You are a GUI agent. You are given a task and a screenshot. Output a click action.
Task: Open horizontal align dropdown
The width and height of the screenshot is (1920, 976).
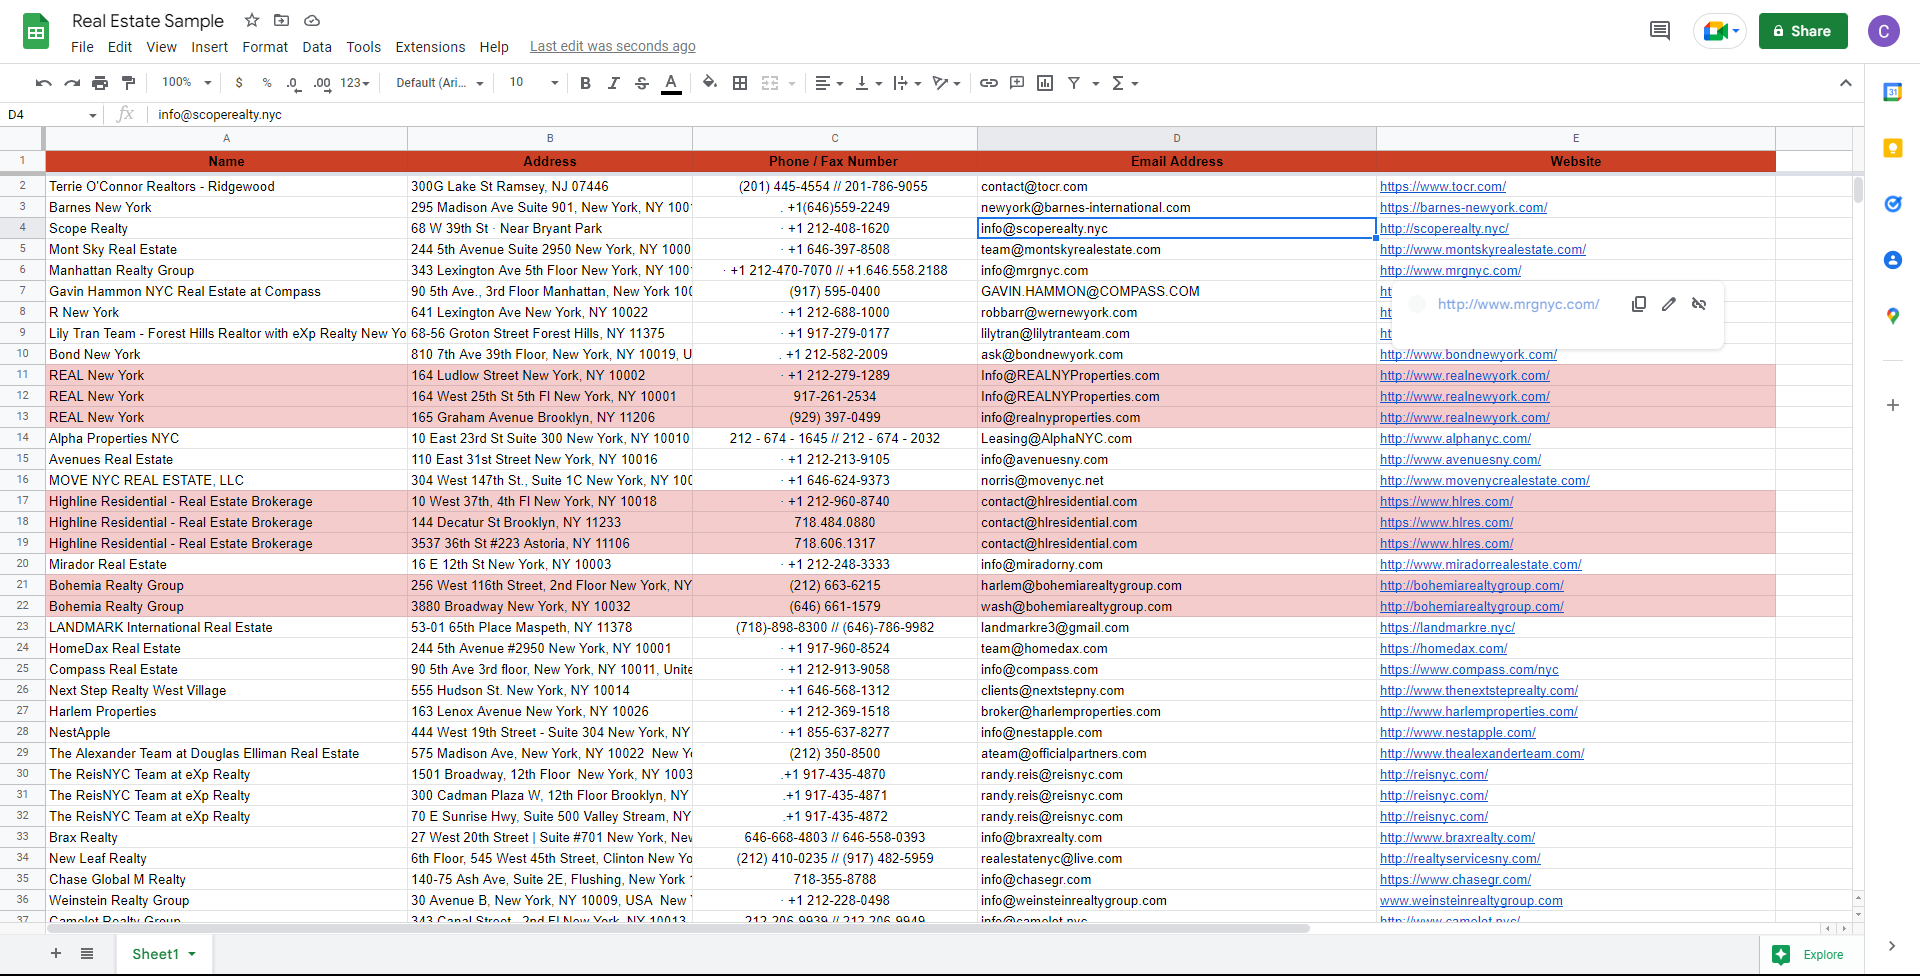point(829,83)
